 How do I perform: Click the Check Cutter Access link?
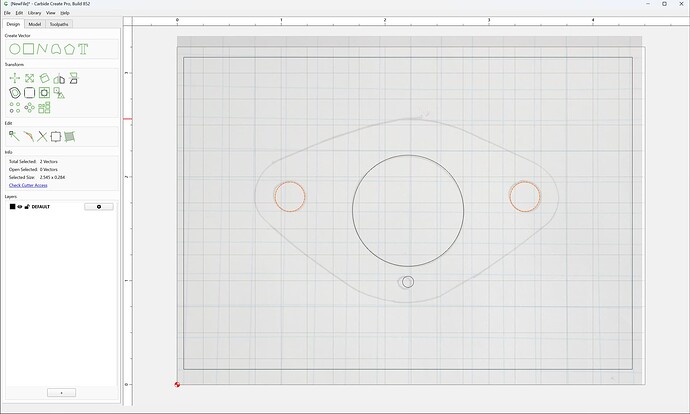point(28,185)
